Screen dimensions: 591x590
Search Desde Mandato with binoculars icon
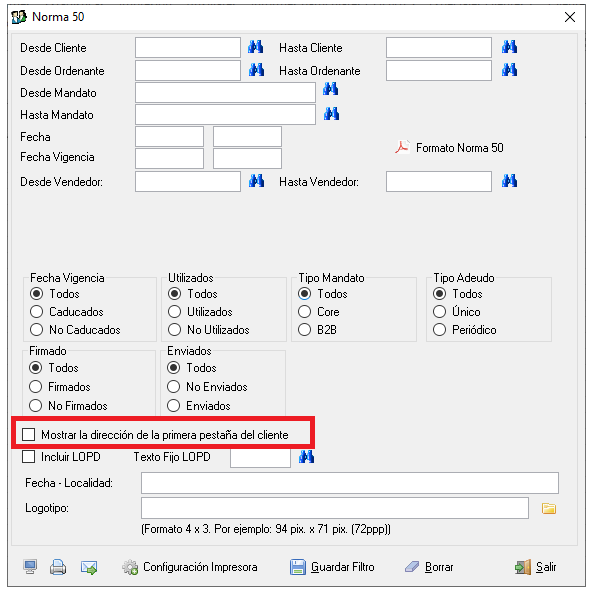tap(331, 89)
